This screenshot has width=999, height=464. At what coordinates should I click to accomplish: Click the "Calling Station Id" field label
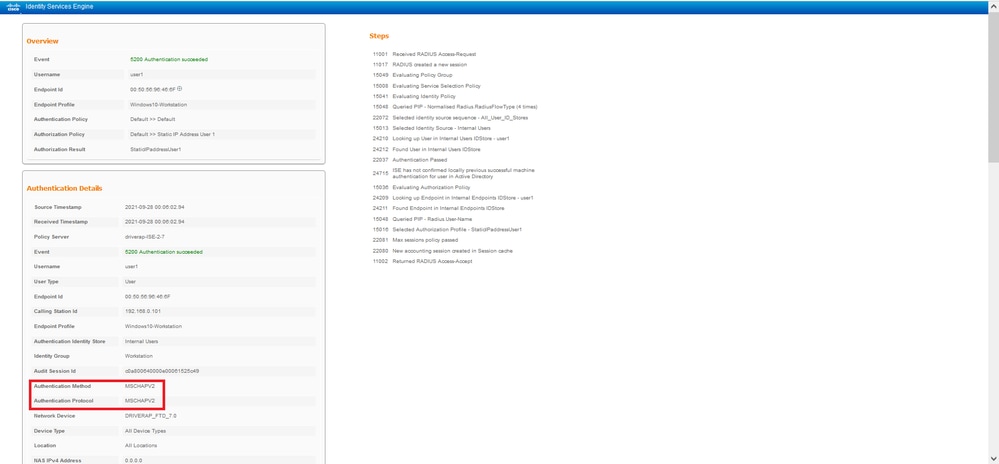click(x=55, y=311)
